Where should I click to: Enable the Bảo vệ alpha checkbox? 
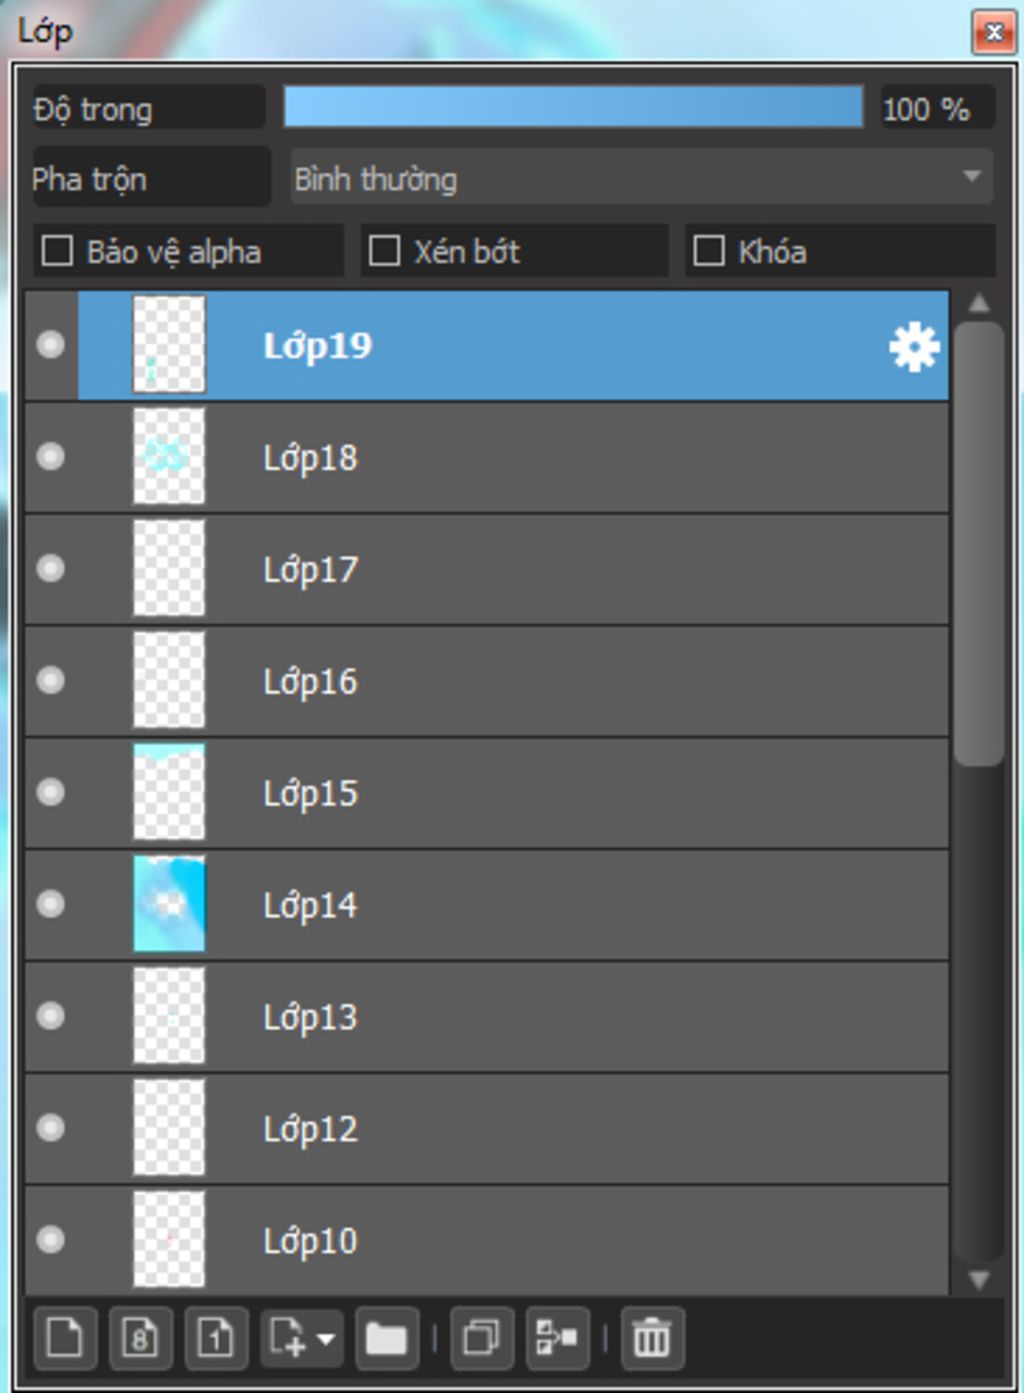pyautogui.click(x=57, y=251)
